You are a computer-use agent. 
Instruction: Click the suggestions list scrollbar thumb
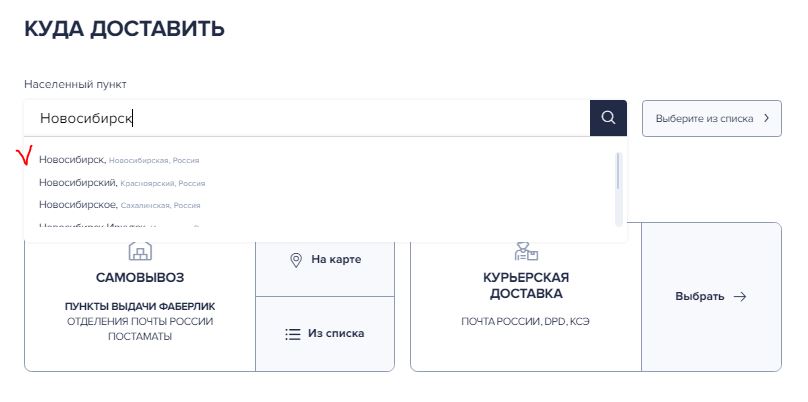tap(618, 171)
